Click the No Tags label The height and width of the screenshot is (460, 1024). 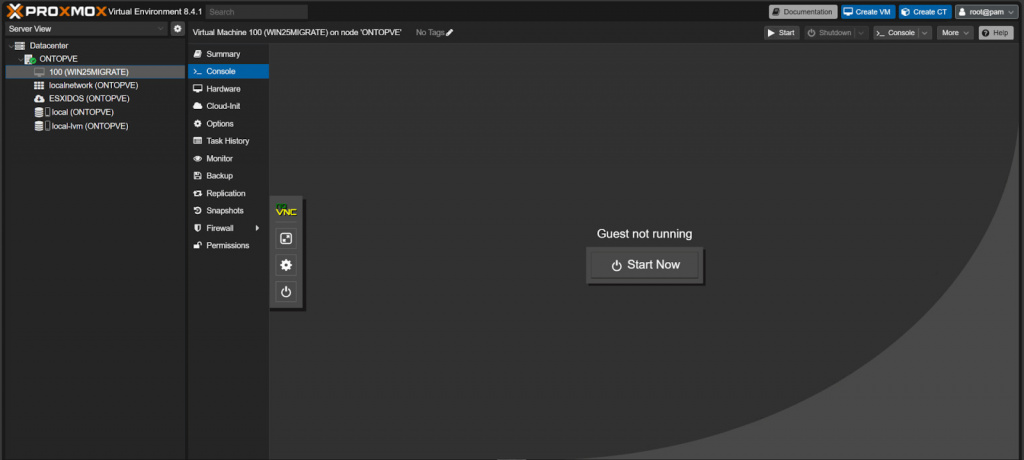pyautogui.click(x=430, y=33)
